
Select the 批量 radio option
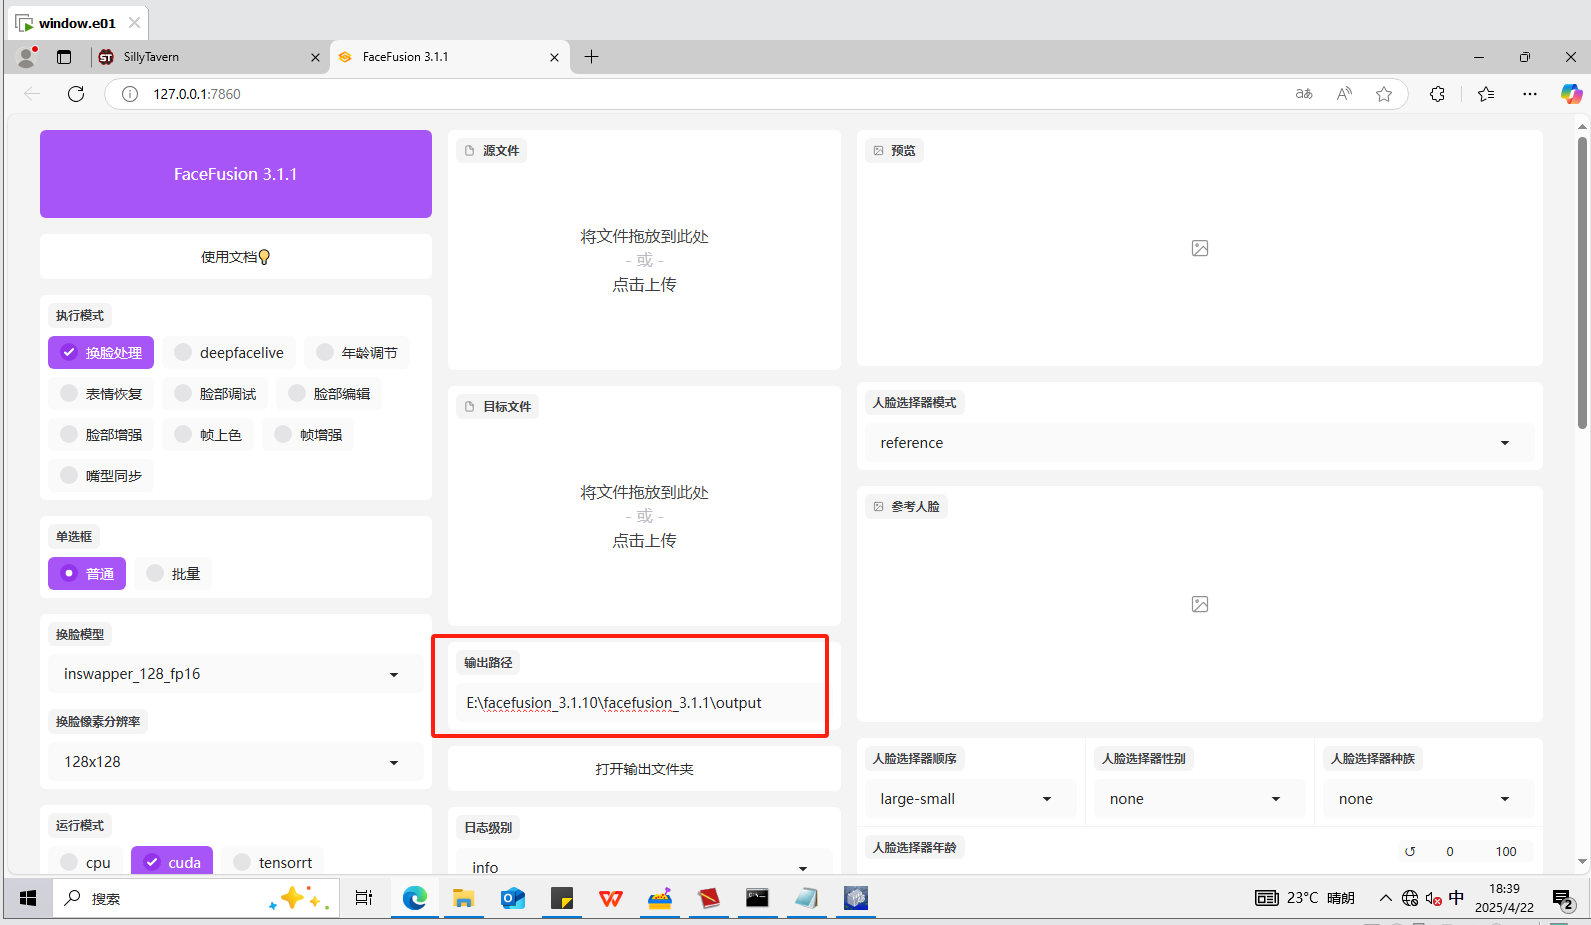coord(173,574)
